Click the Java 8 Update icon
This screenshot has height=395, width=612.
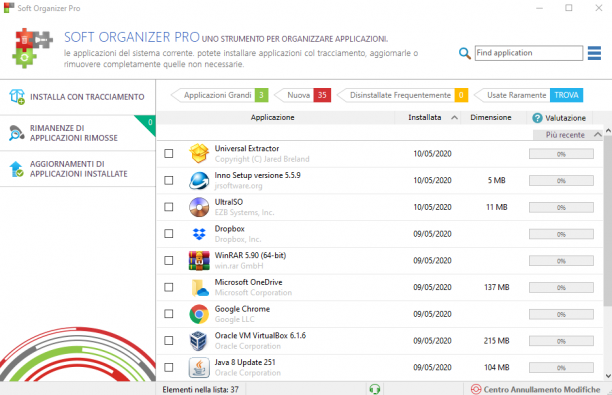199,367
